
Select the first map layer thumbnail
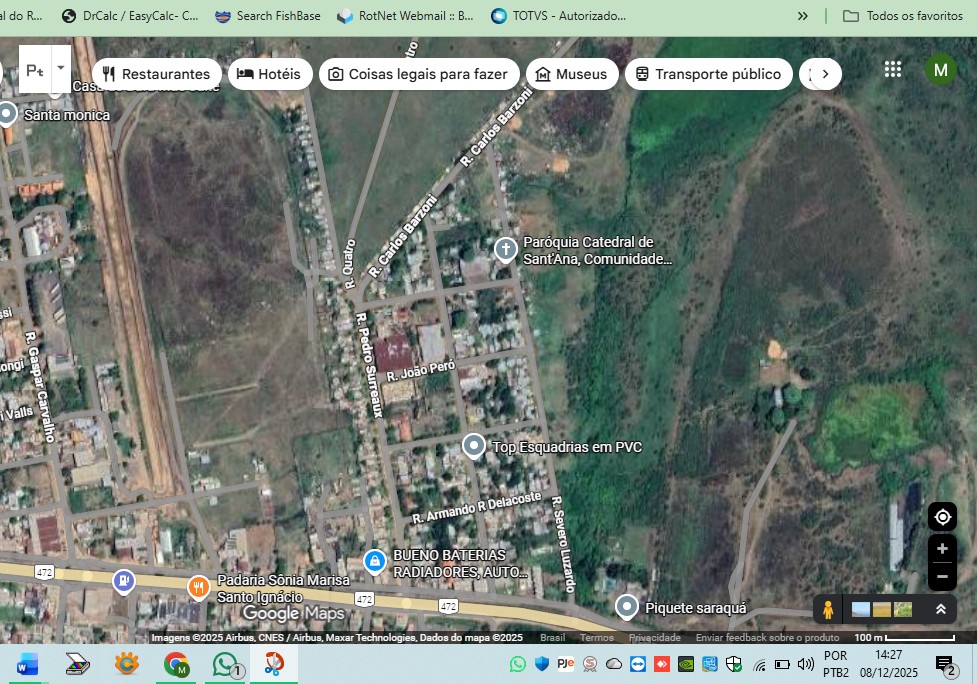[860, 609]
